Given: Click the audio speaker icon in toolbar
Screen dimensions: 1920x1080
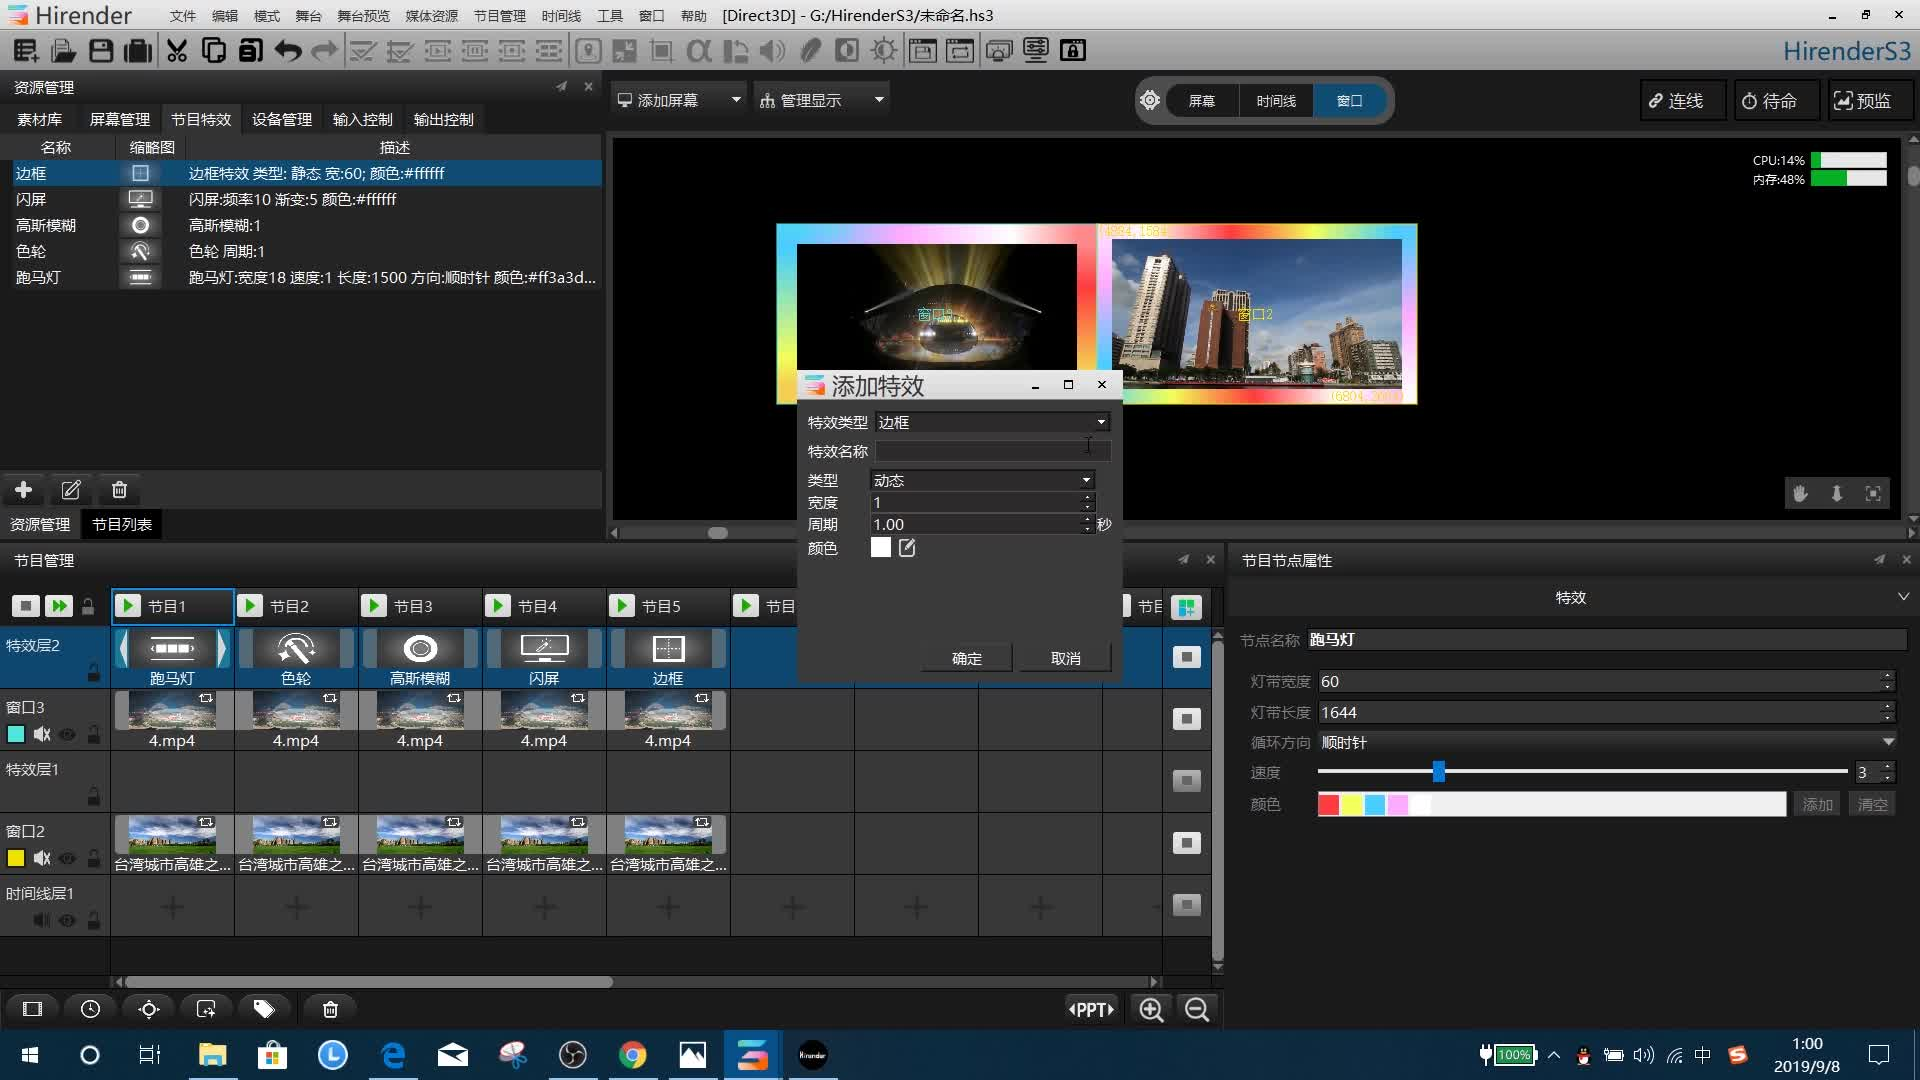Looking at the screenshot, I should point(772,50).
